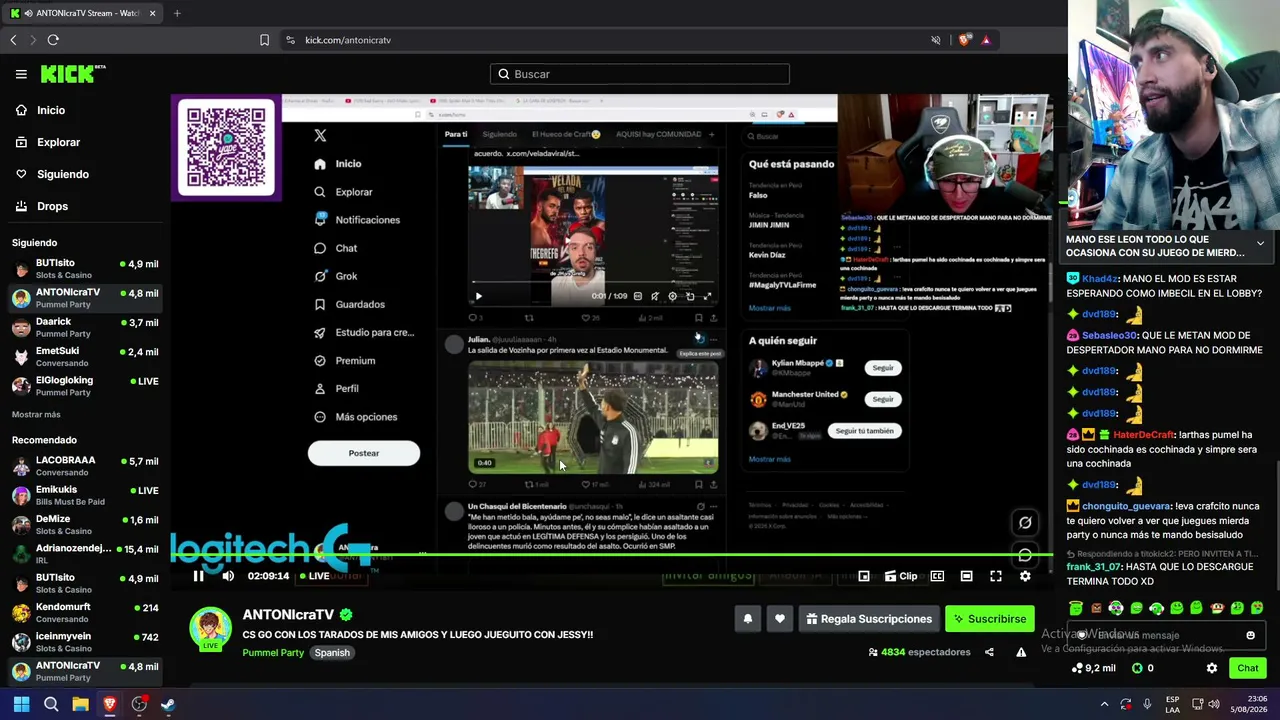Open channel points balance 9,2 mil
This screenshot has width=1280, height=720.
coord(1093,668)
